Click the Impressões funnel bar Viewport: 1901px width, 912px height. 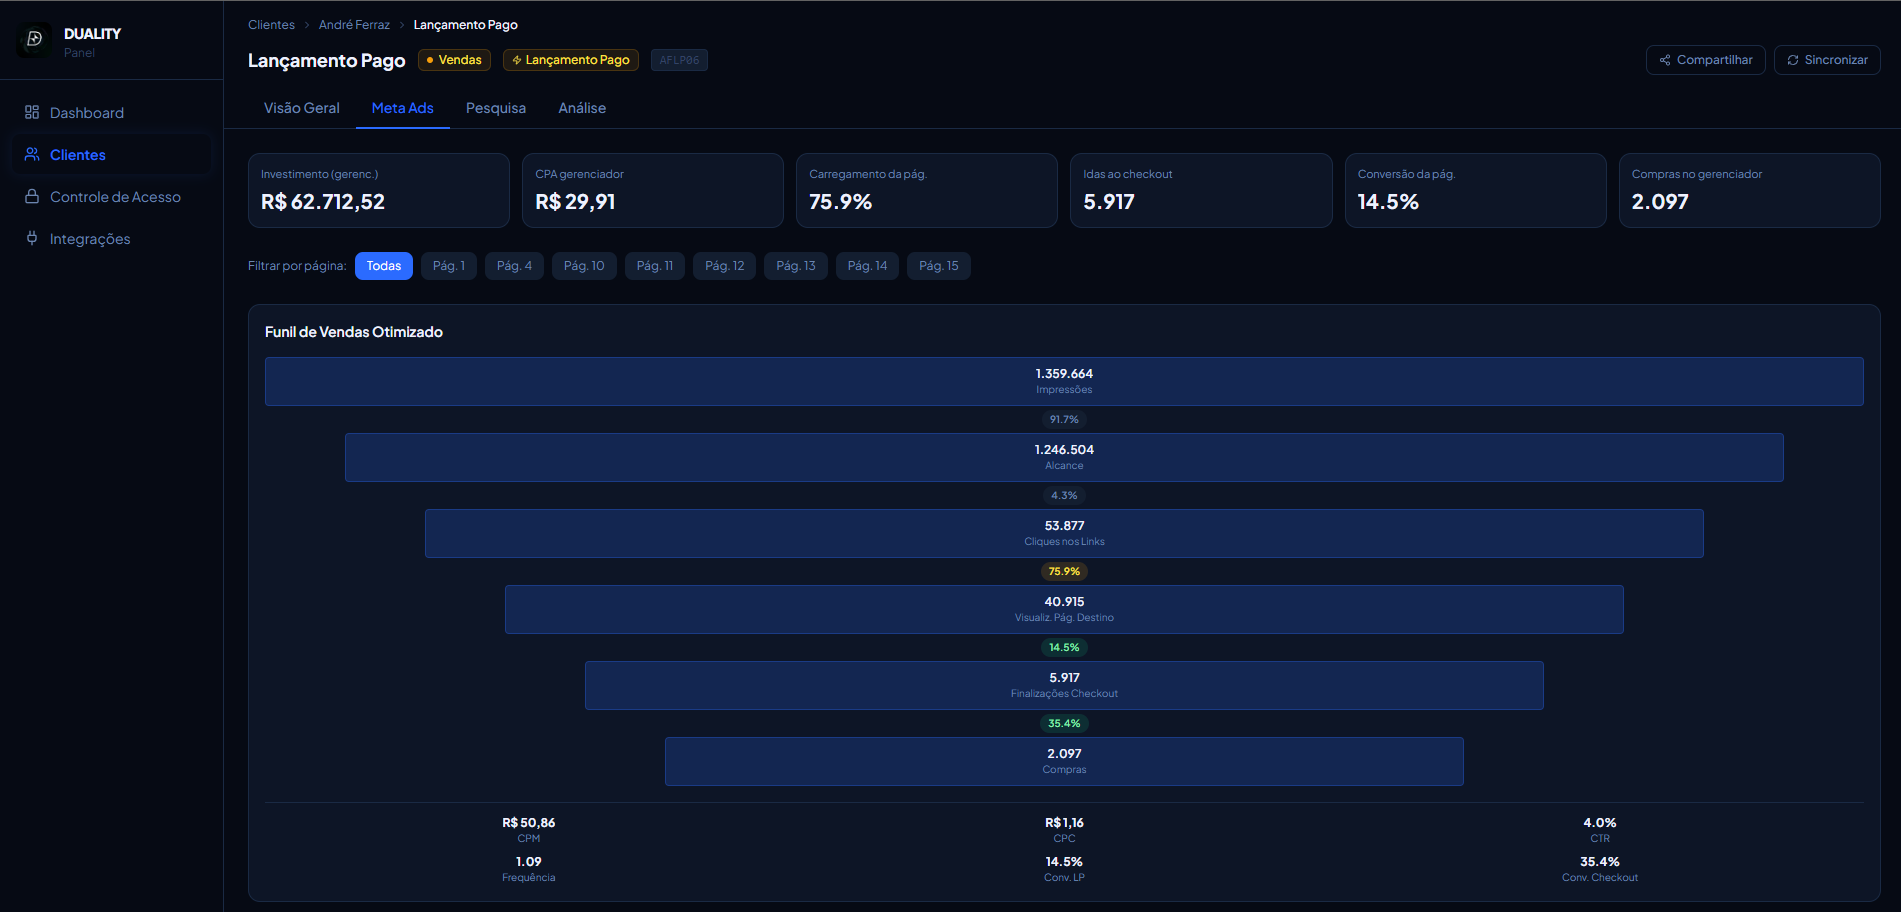click(1064, 381)
